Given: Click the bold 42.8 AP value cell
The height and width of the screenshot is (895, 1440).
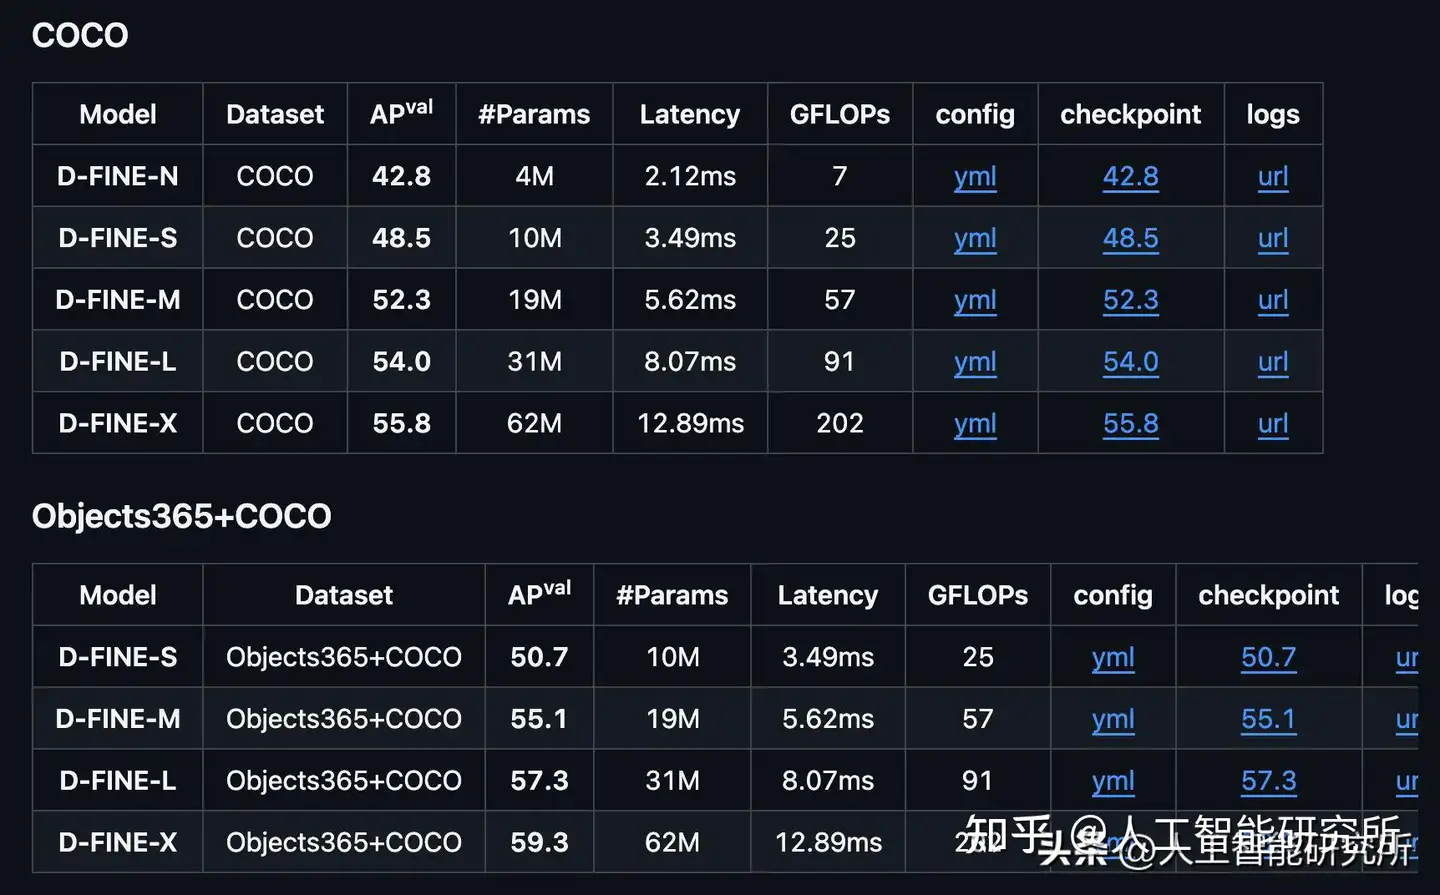Looking at the screenshot, I should coord(401,176).
